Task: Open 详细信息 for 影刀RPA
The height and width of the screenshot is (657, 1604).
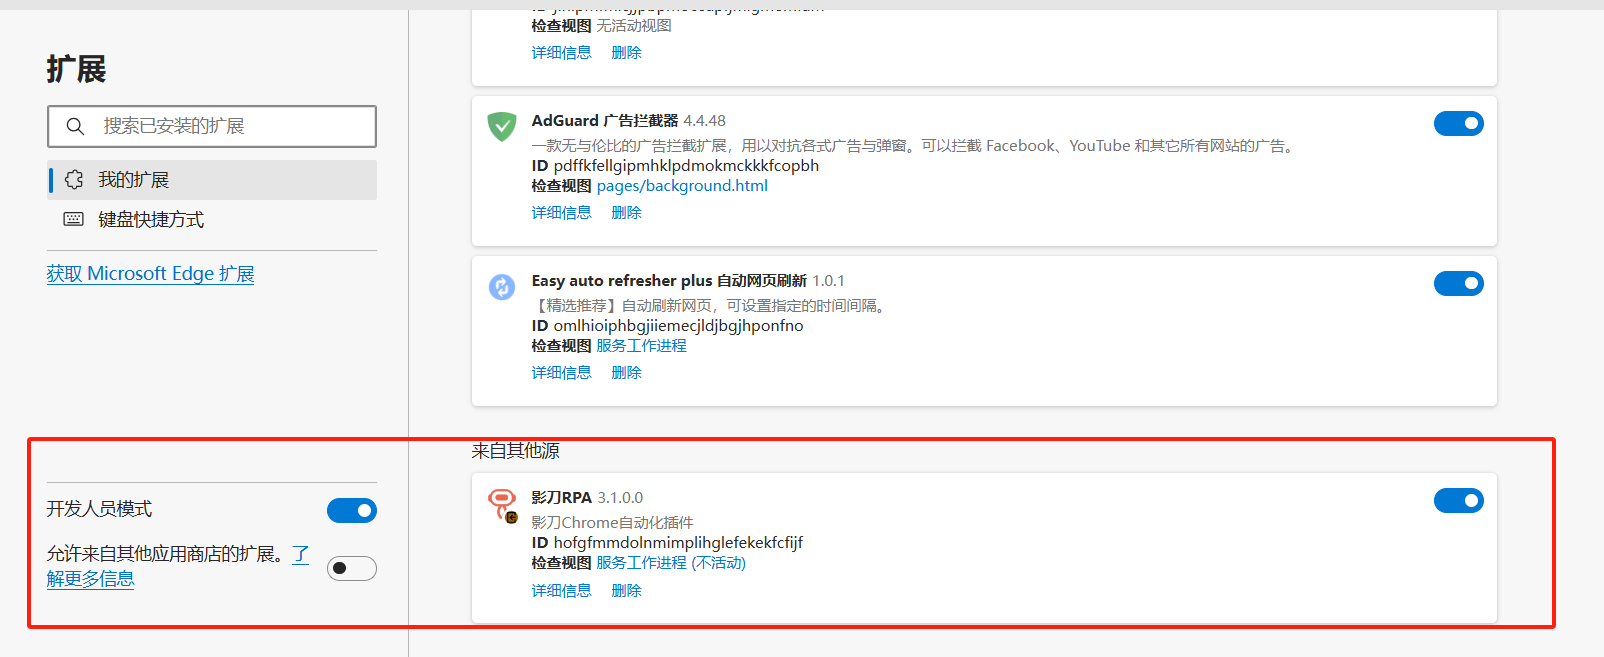Action: [561, 591]
